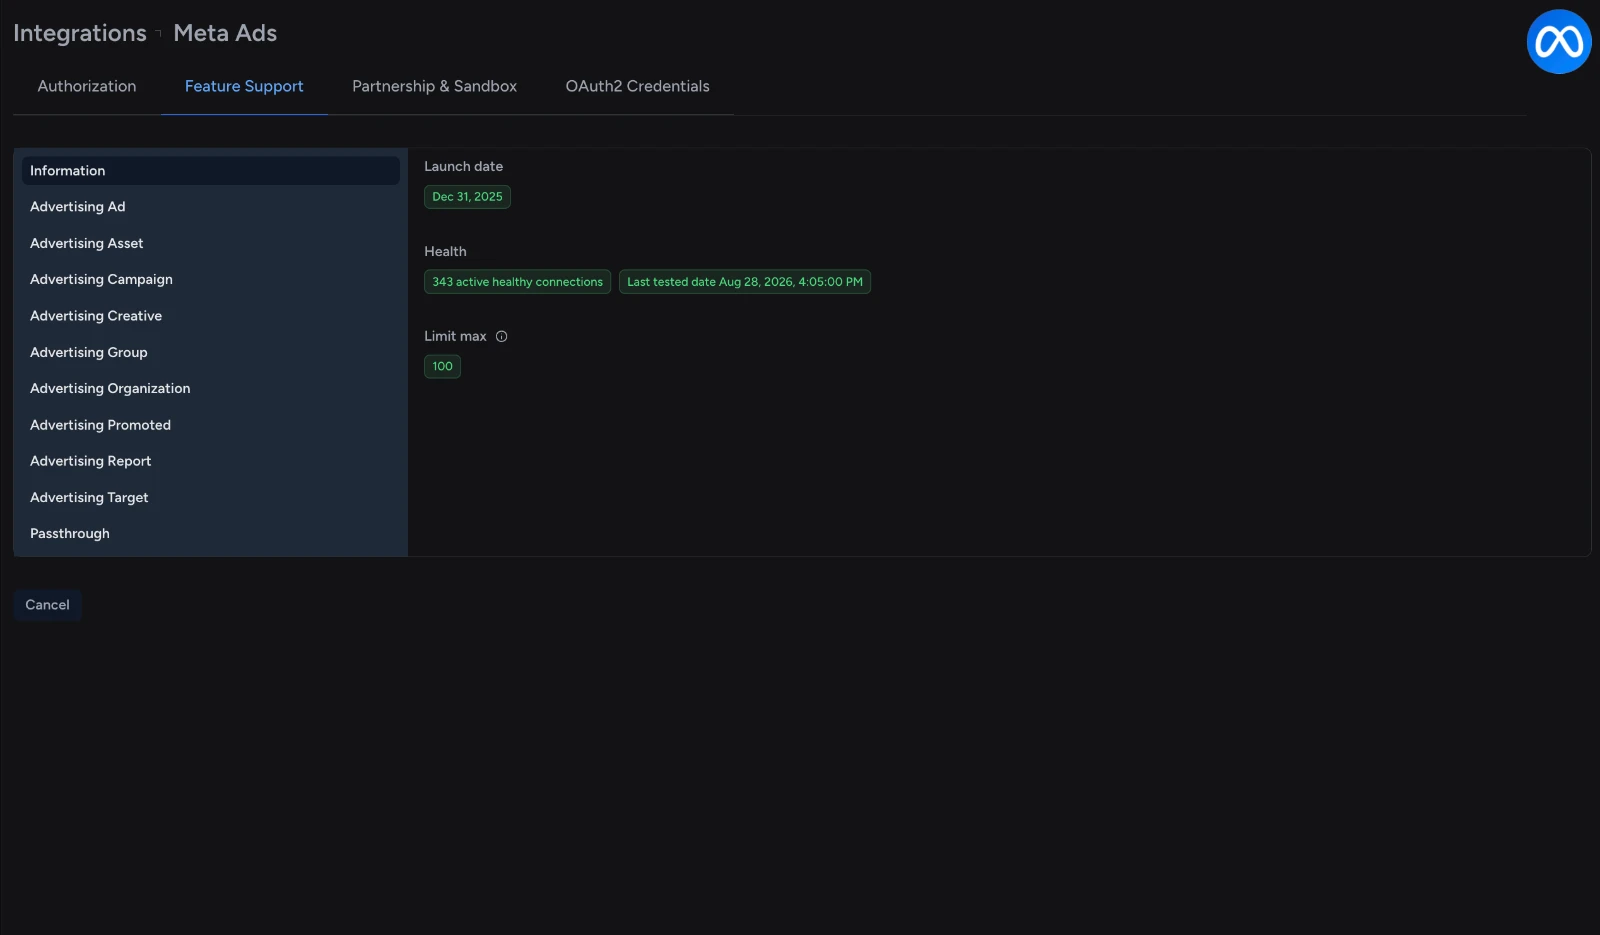Click the Cancel button
Screen dimensions: 1600x935
coord(47,605)
